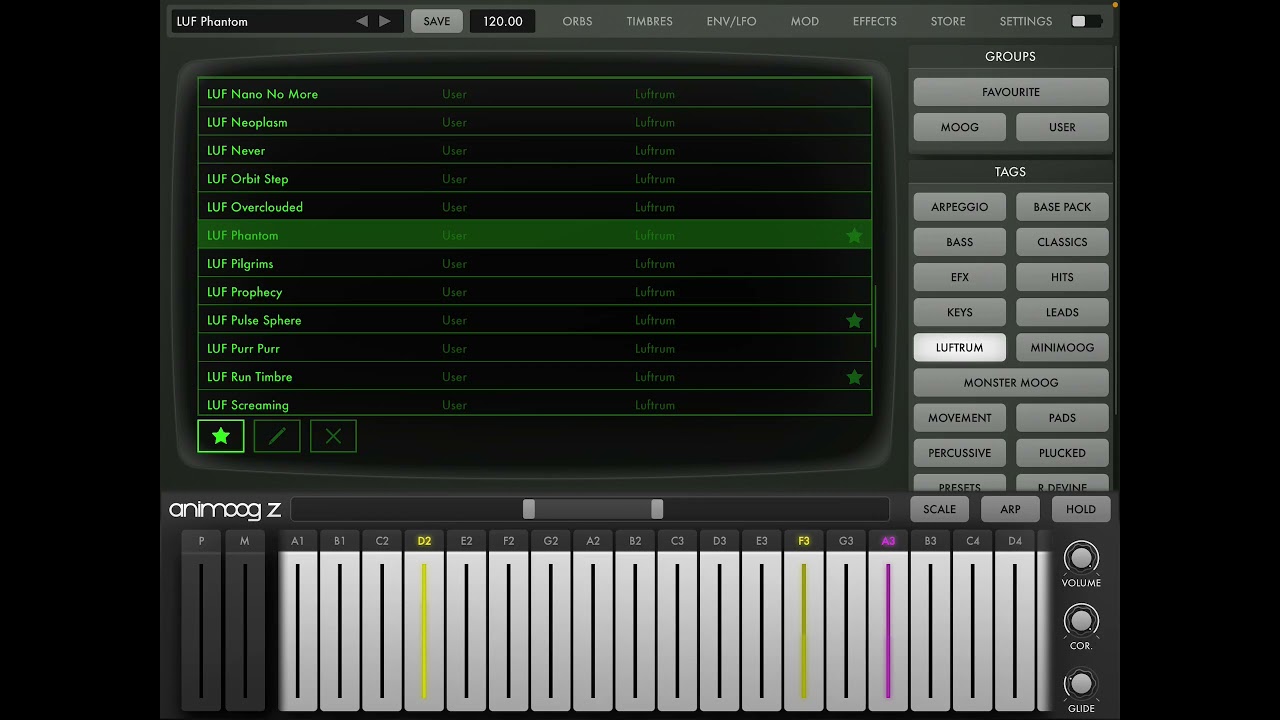Select preset LUF Prophecy

535,292
